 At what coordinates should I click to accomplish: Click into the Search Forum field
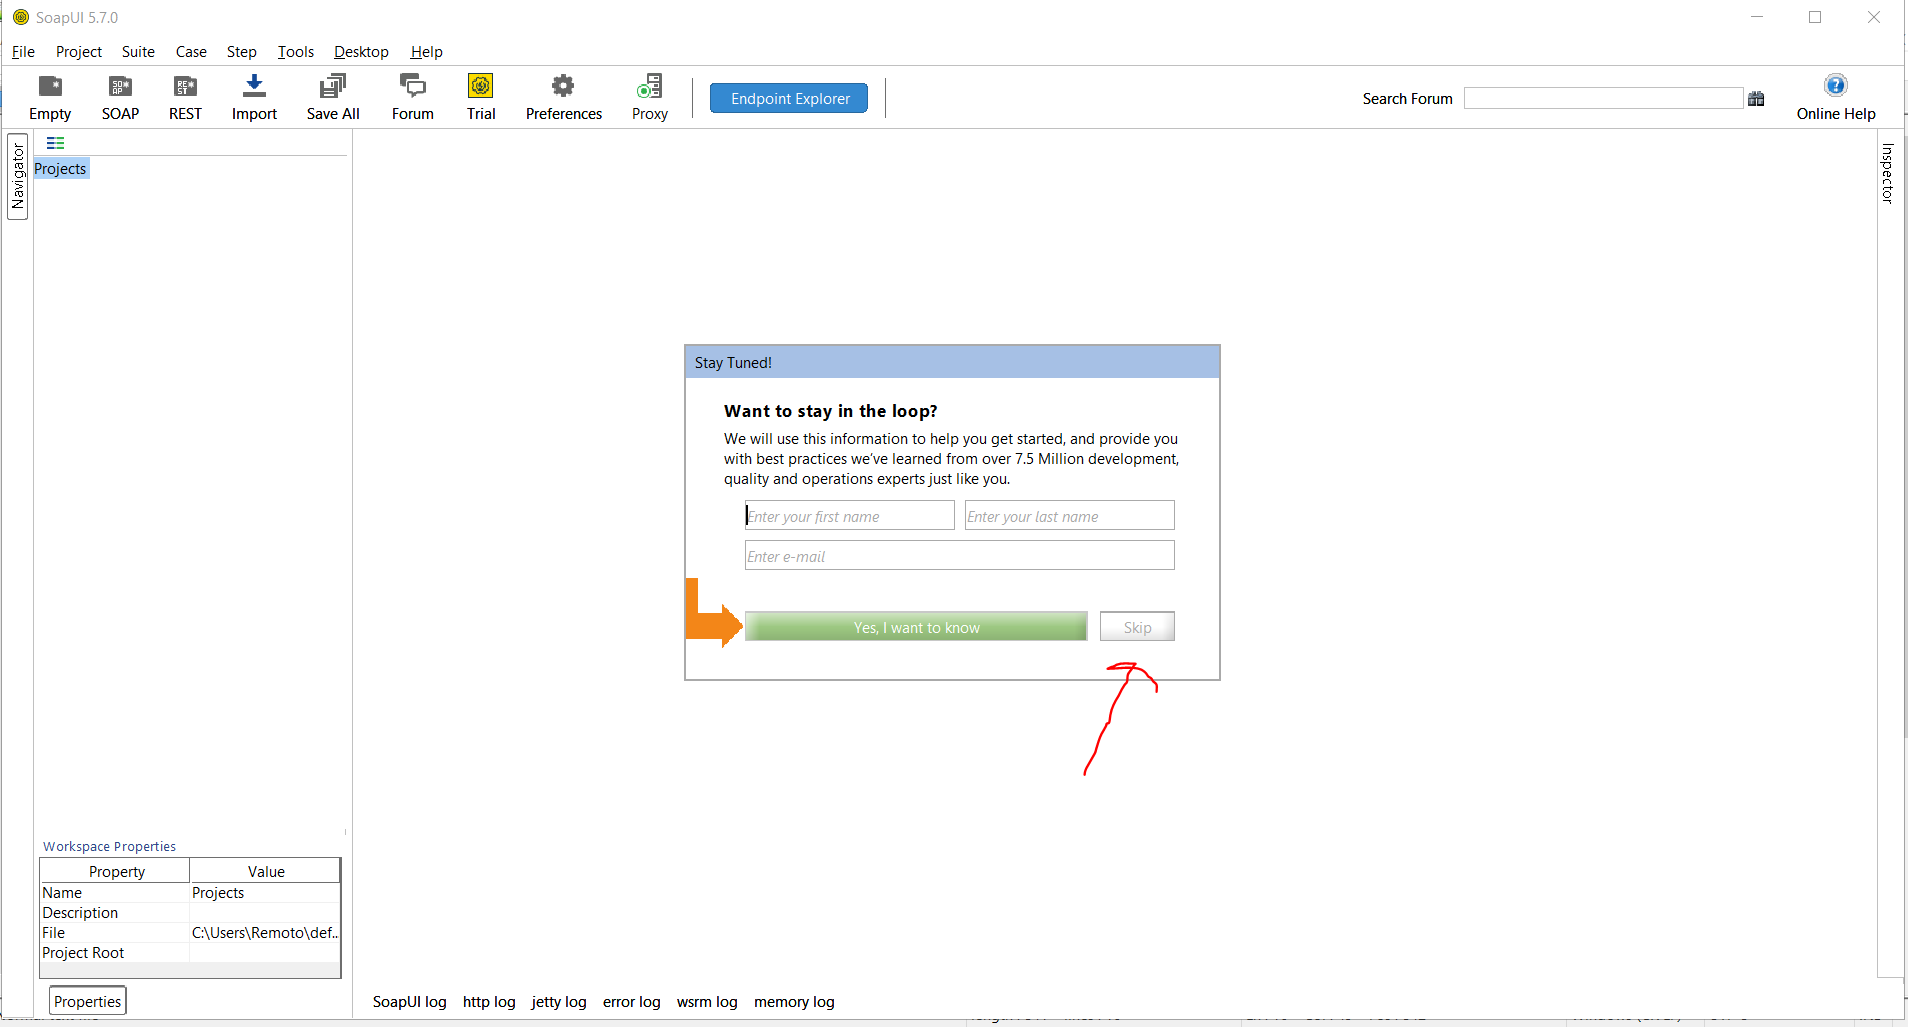tap(1604, 98)
